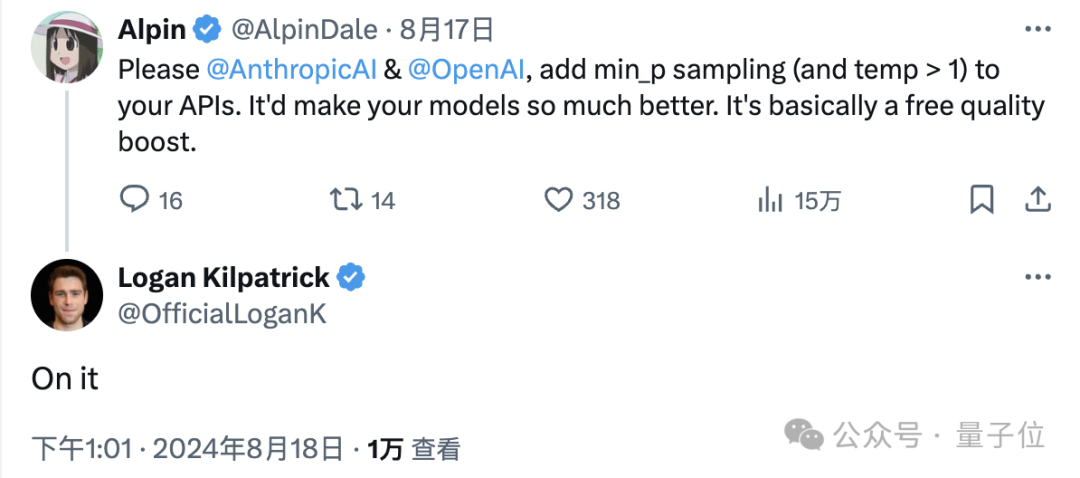This screenshot has width=1080, height=478.
Task: Click the Alpin display name
Action: 152,30
